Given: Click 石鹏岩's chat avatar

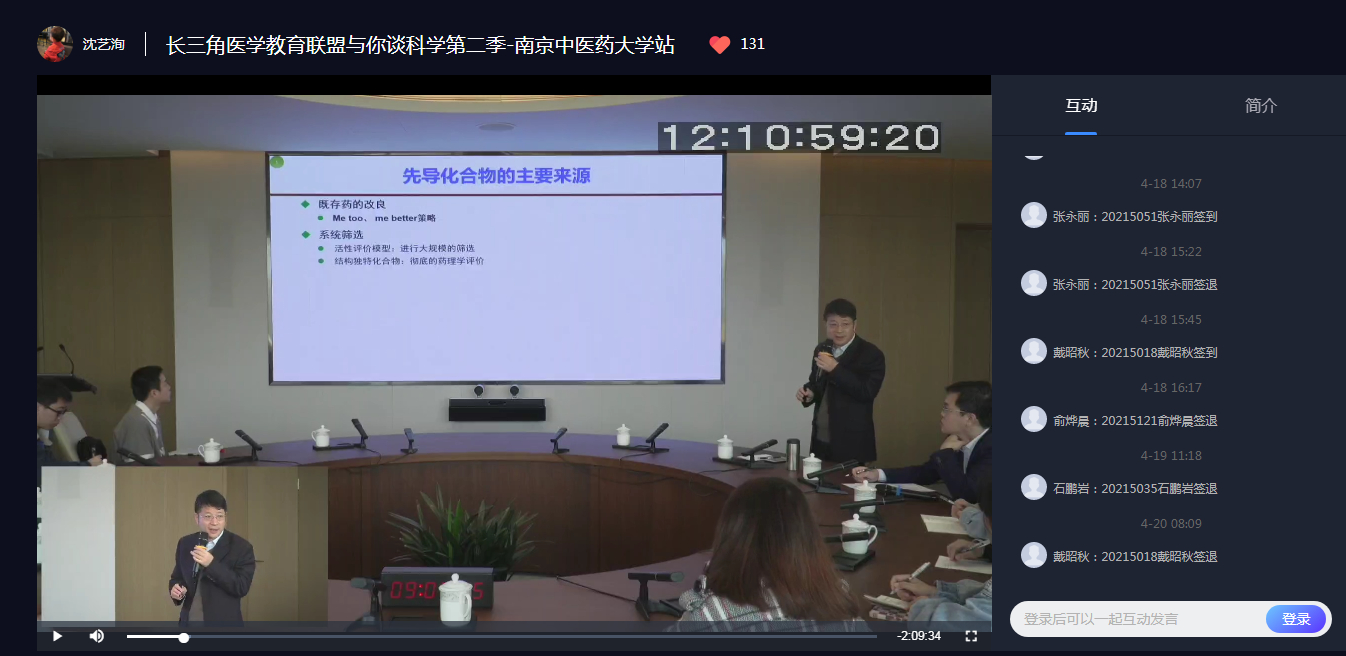Looking at the screenshot, I should point(1034,487).
